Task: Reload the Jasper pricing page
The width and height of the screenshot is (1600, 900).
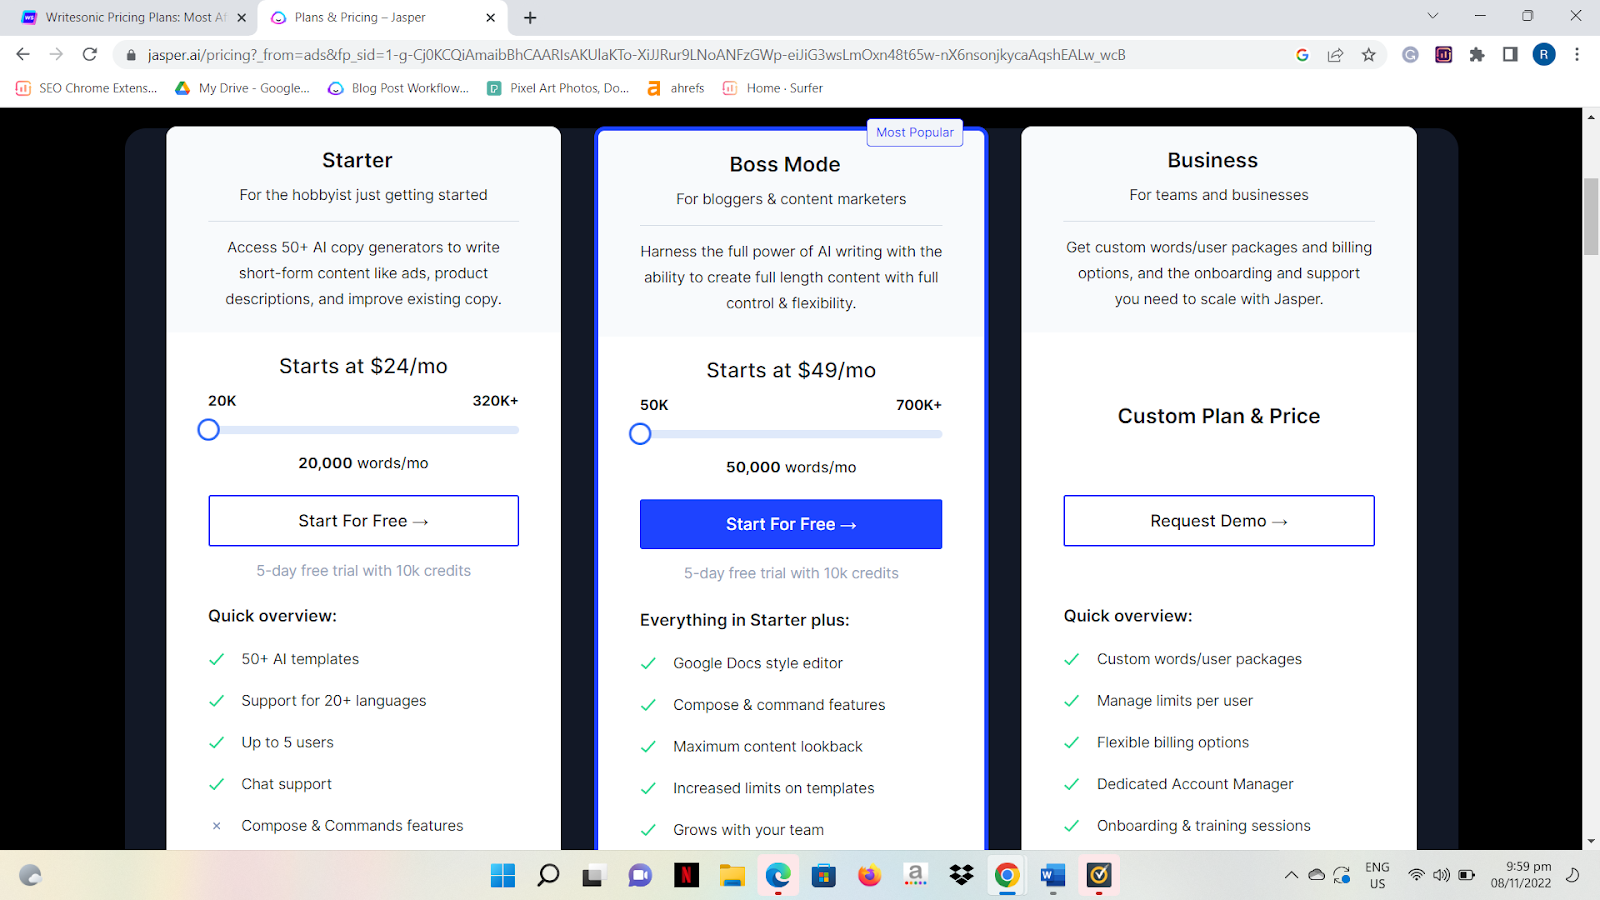Action: (x=90, y=55)
